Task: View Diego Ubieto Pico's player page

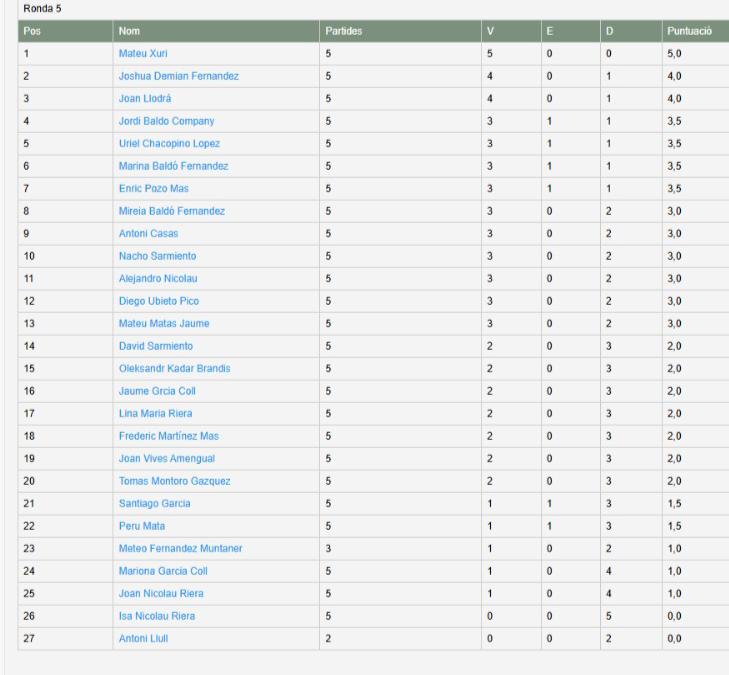Action: 158,301
